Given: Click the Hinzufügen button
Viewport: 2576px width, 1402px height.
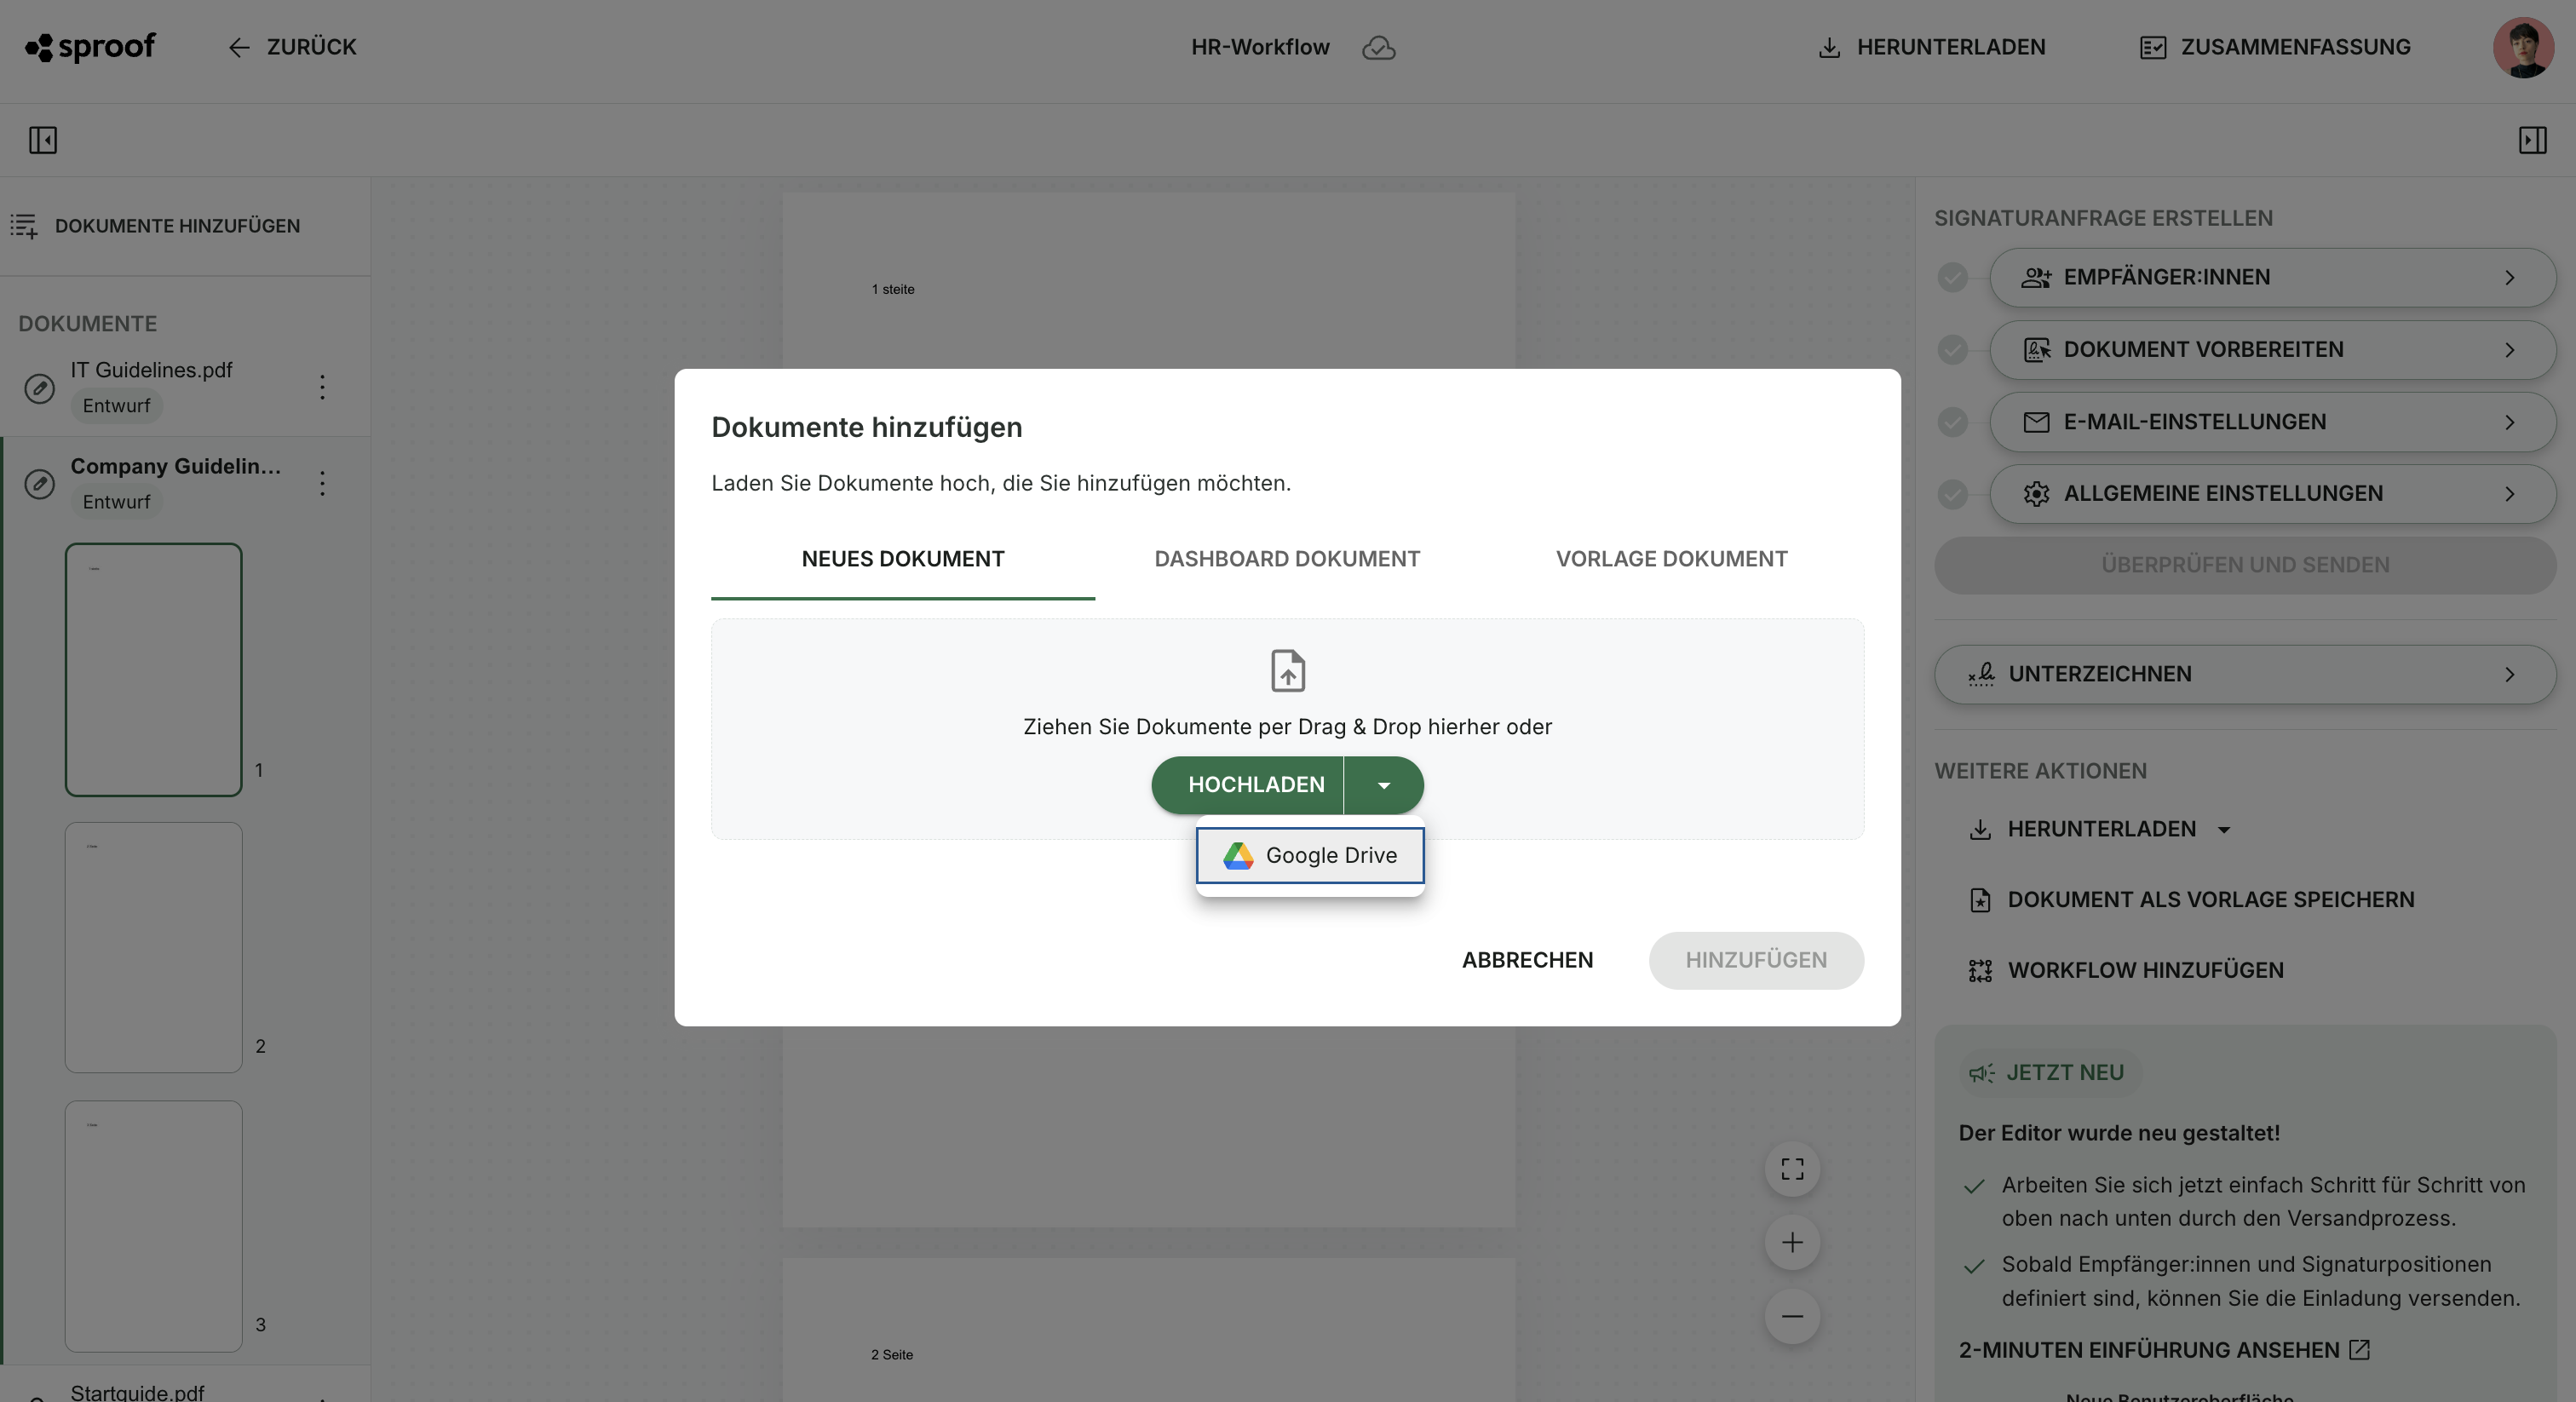Looking at the screenshot, I should coord(1756,960).
